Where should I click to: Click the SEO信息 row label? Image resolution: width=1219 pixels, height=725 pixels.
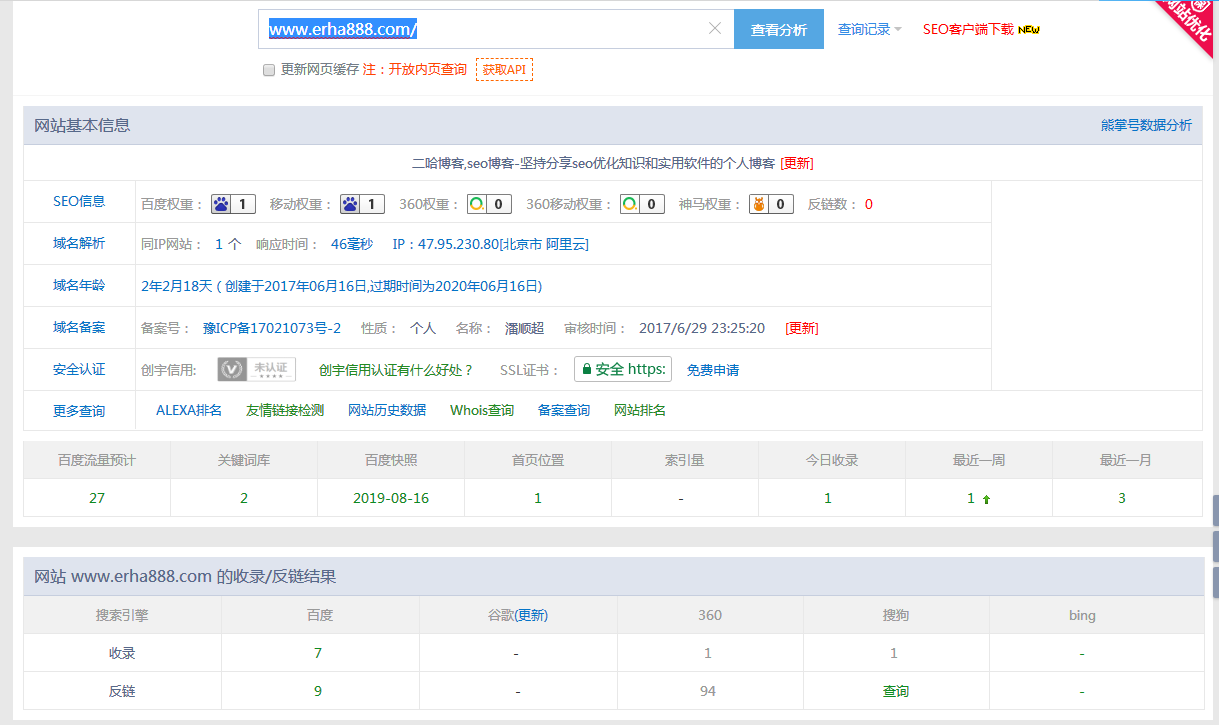[x=79, y=201]
